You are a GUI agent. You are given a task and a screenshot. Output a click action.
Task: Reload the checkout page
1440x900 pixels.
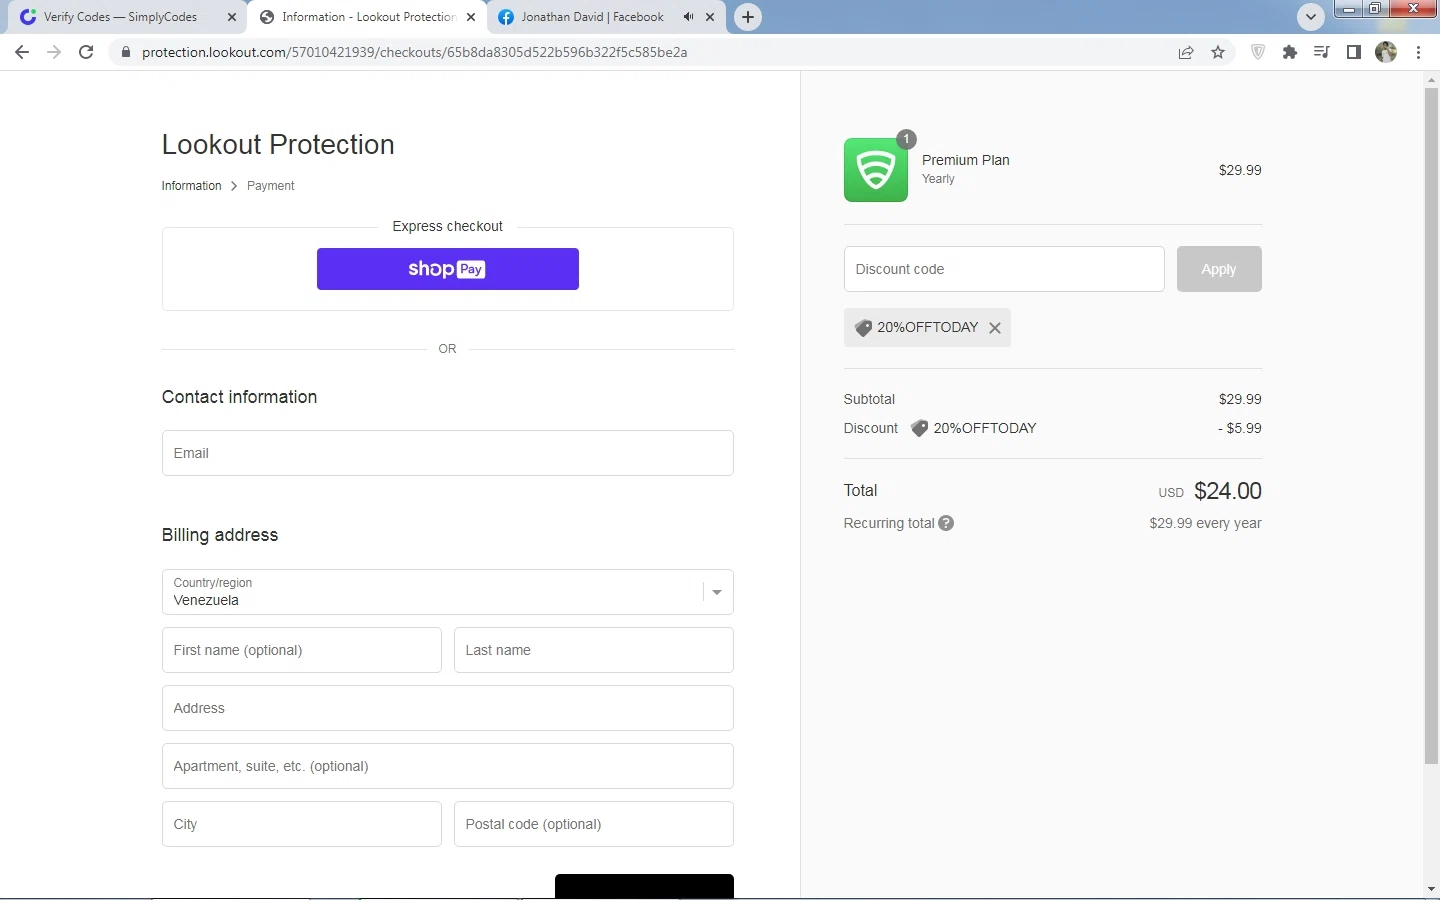point(86,52)
